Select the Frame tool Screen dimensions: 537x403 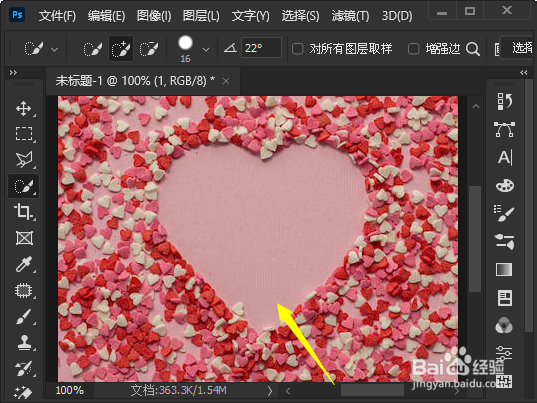point(24,238)
